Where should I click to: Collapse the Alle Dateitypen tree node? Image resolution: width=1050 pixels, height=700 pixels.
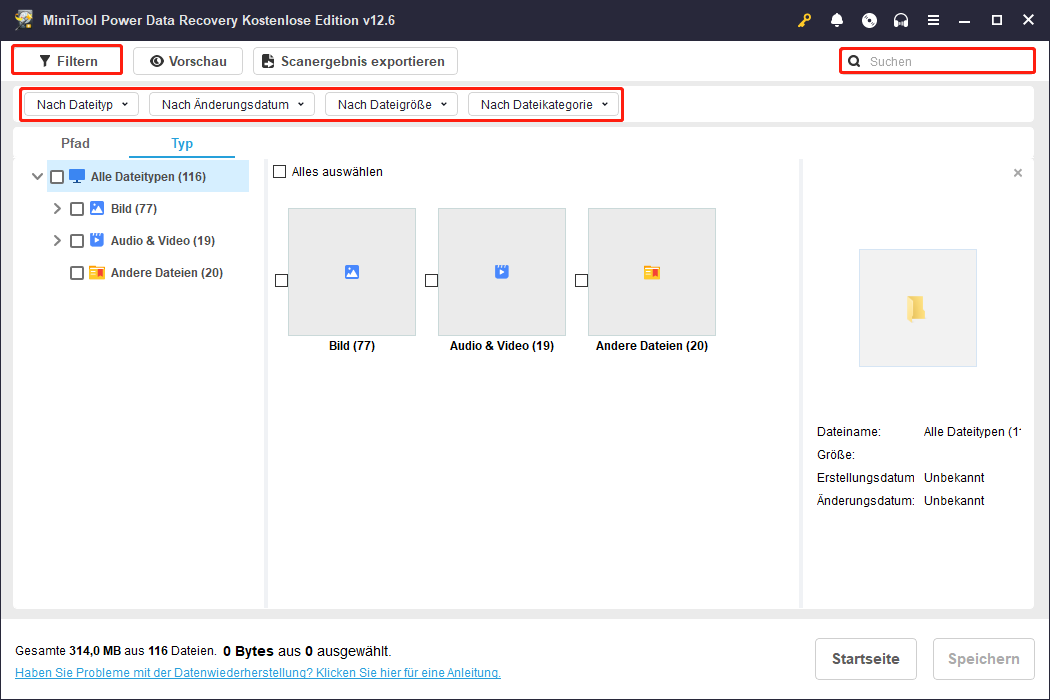[x=38, y=177]
